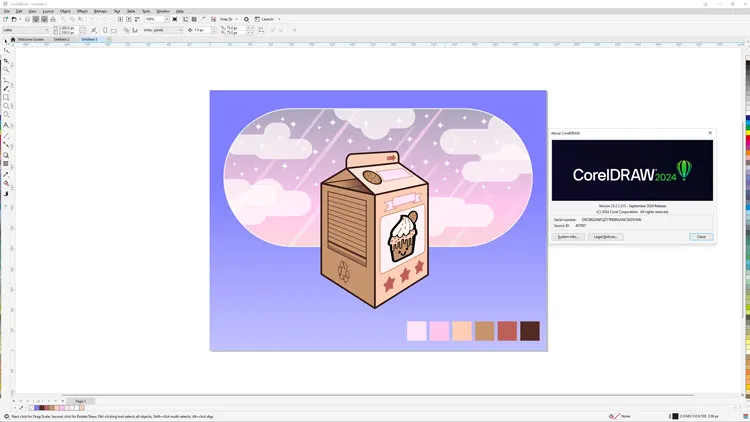The image size is (750, 422).
Task: Click the dark brown swatch on canvas
Action: point(529,331)
